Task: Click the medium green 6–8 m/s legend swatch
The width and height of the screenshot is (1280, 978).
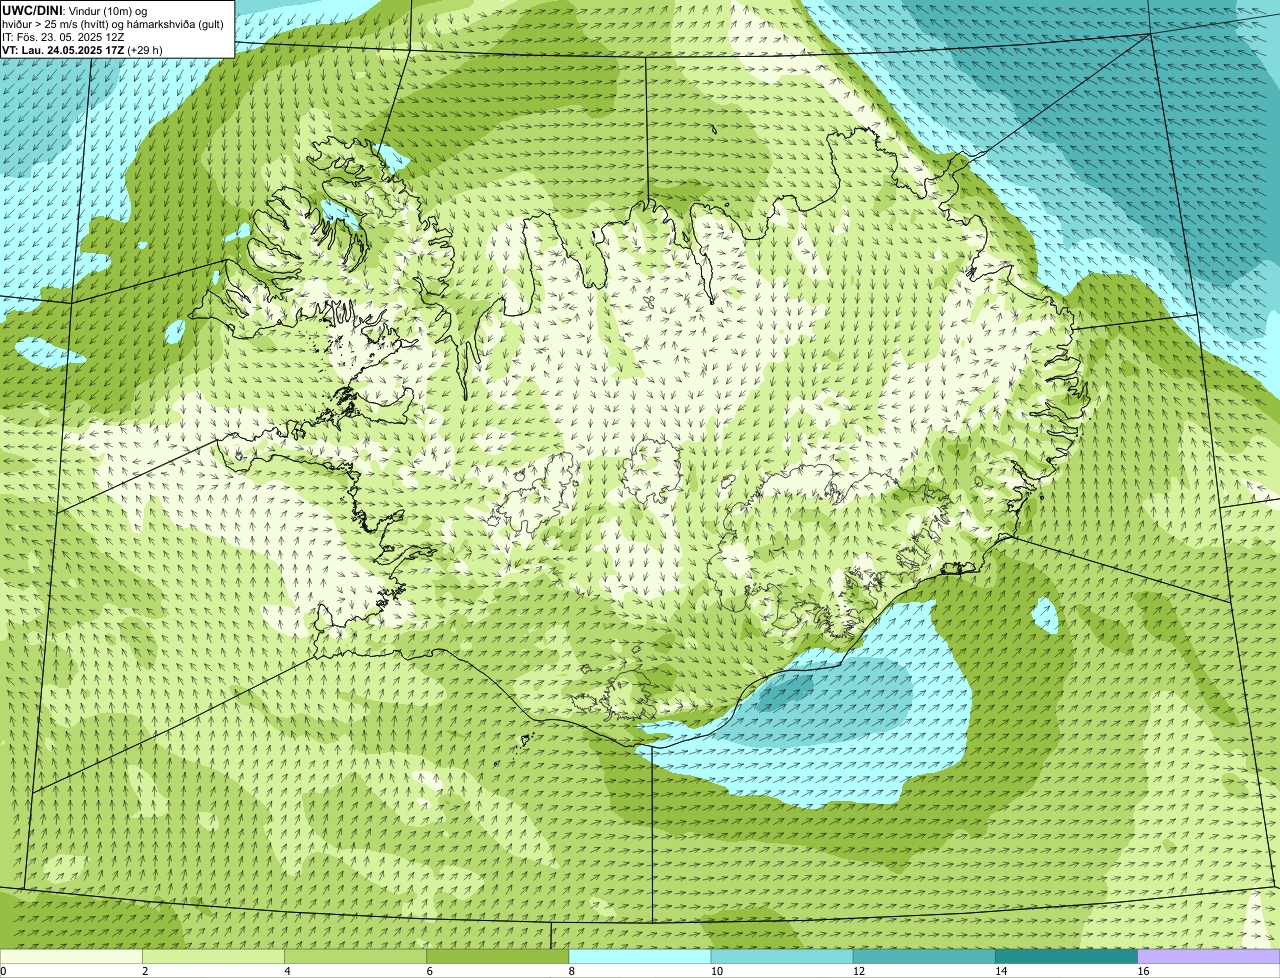Action: (x=498, y=957)
